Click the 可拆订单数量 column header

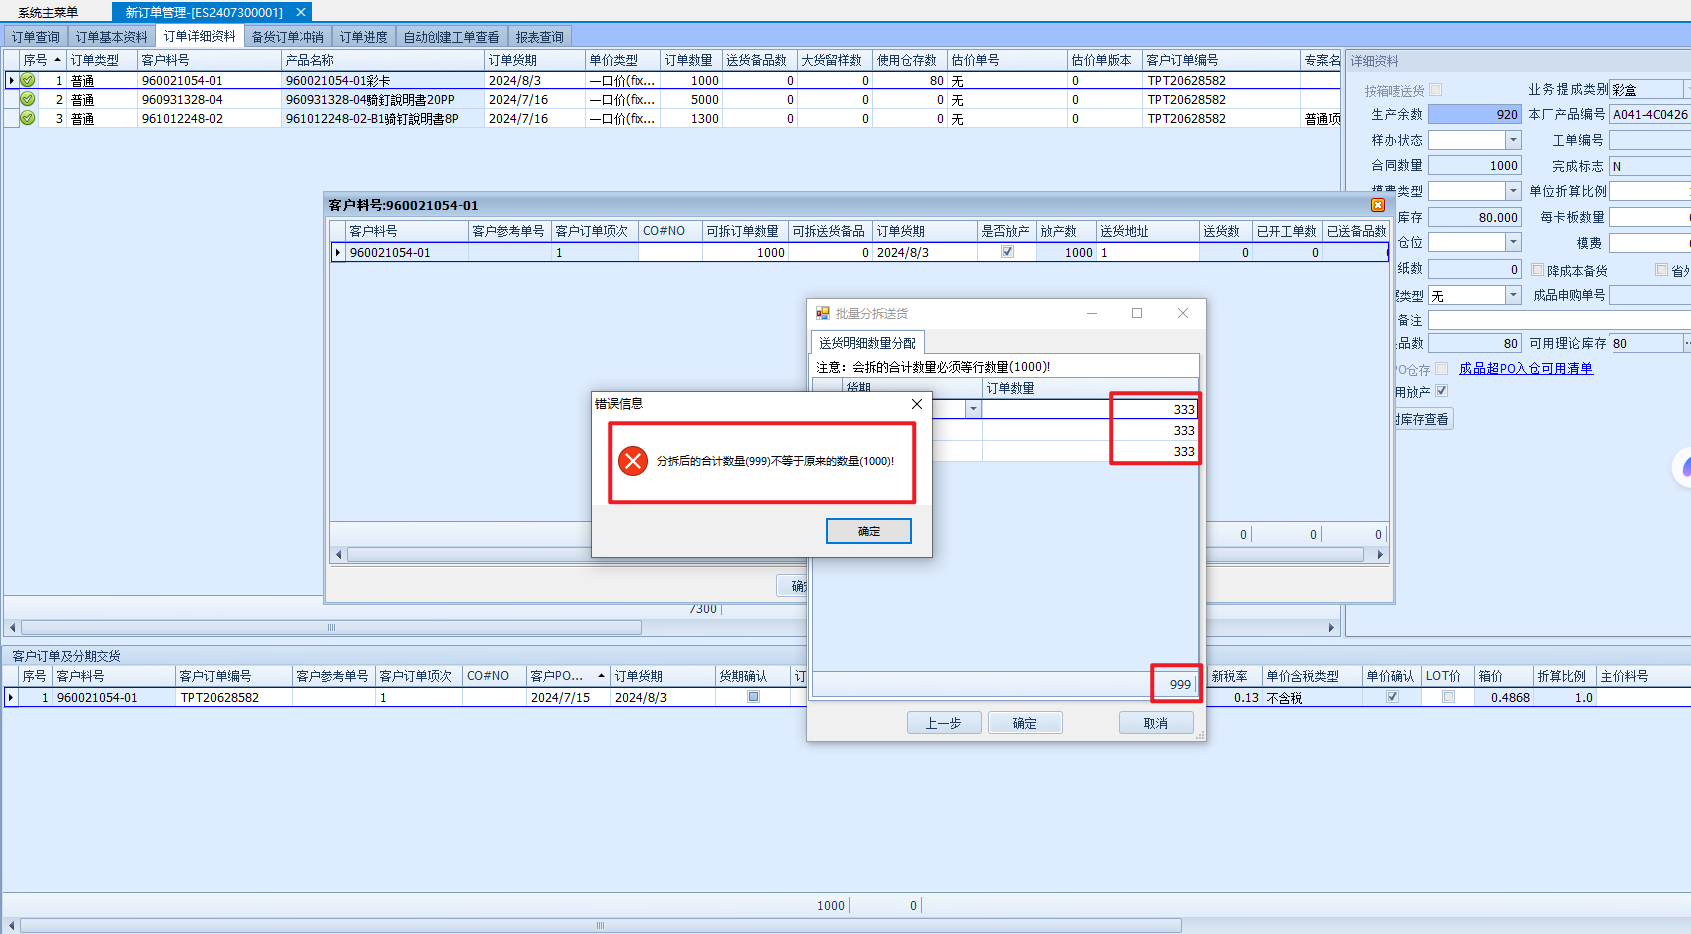(745, 231)
